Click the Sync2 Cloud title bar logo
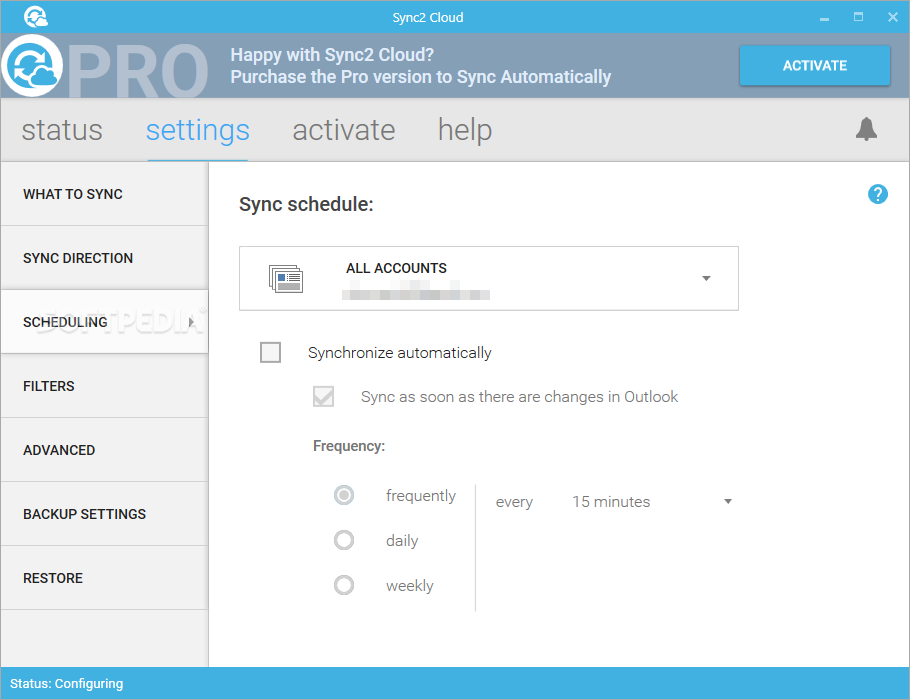 tap(36, 17)
